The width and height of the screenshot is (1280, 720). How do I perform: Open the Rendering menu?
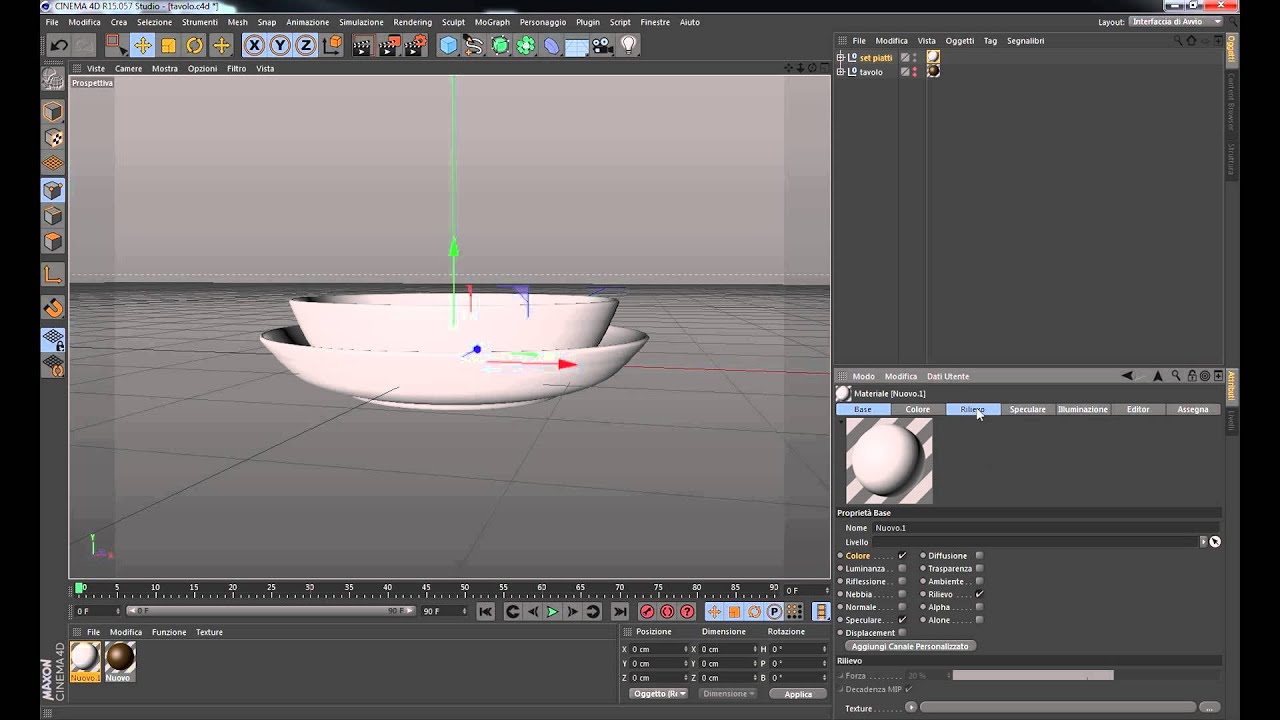click(x=413, y=22)
